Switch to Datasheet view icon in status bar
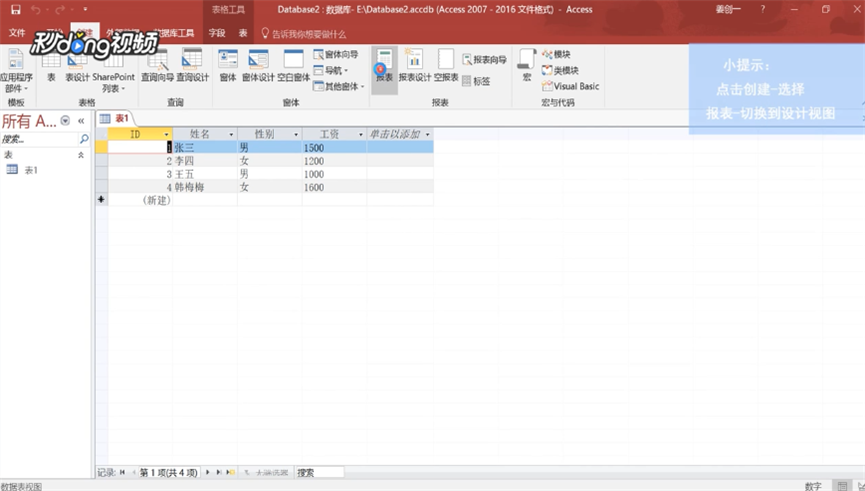The image size is (865, 491). point(842,485)
